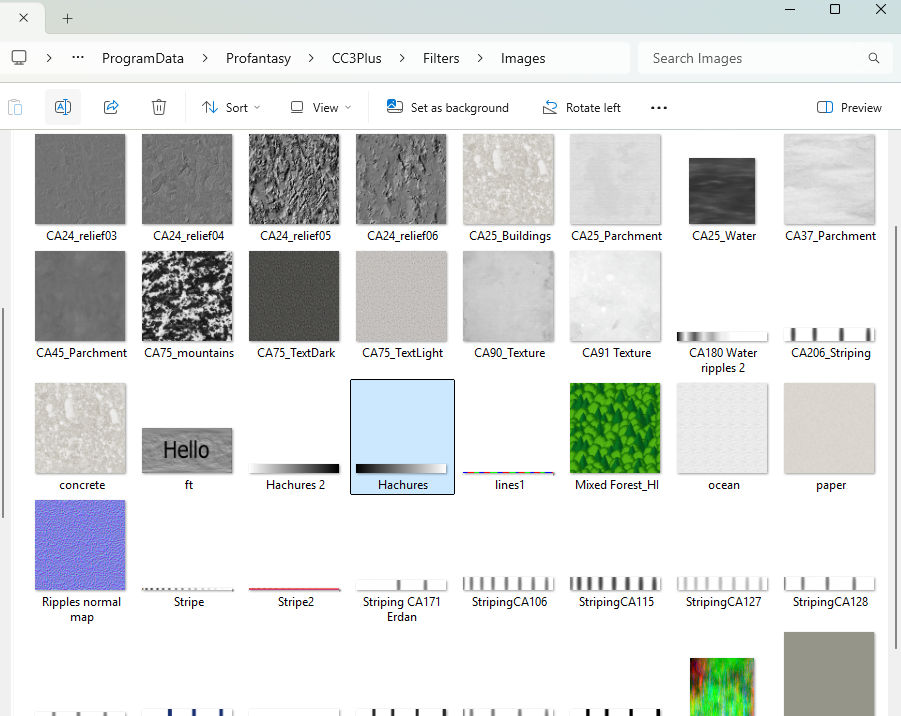Click the Delete trash can icon
This screenshot has width=901, height=716.
click(x=159, y=107)
